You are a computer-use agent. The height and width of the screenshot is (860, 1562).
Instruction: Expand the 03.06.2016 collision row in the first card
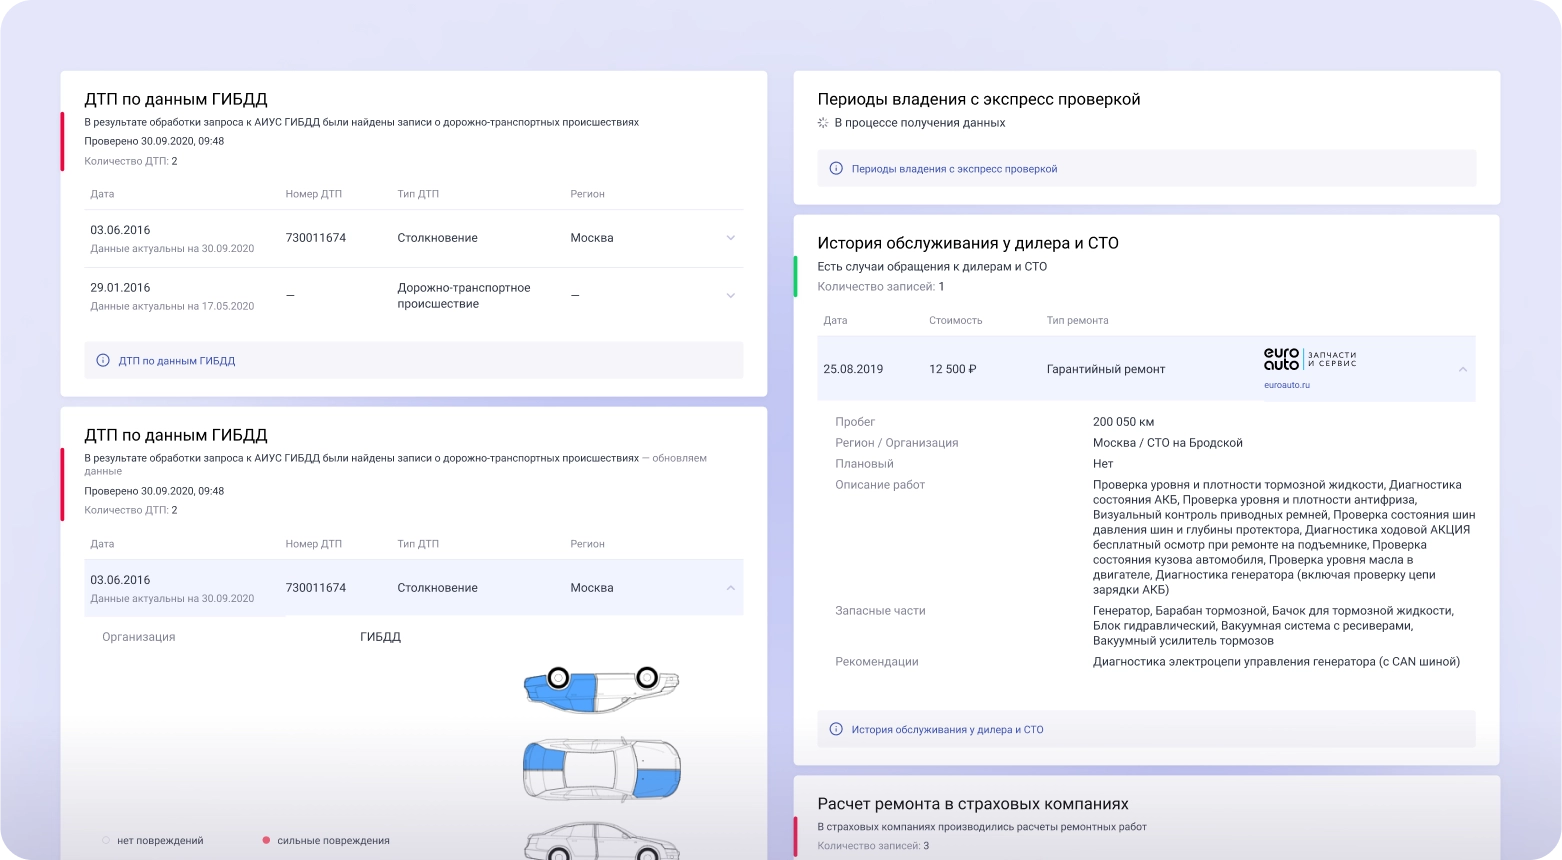pos(731,238)
